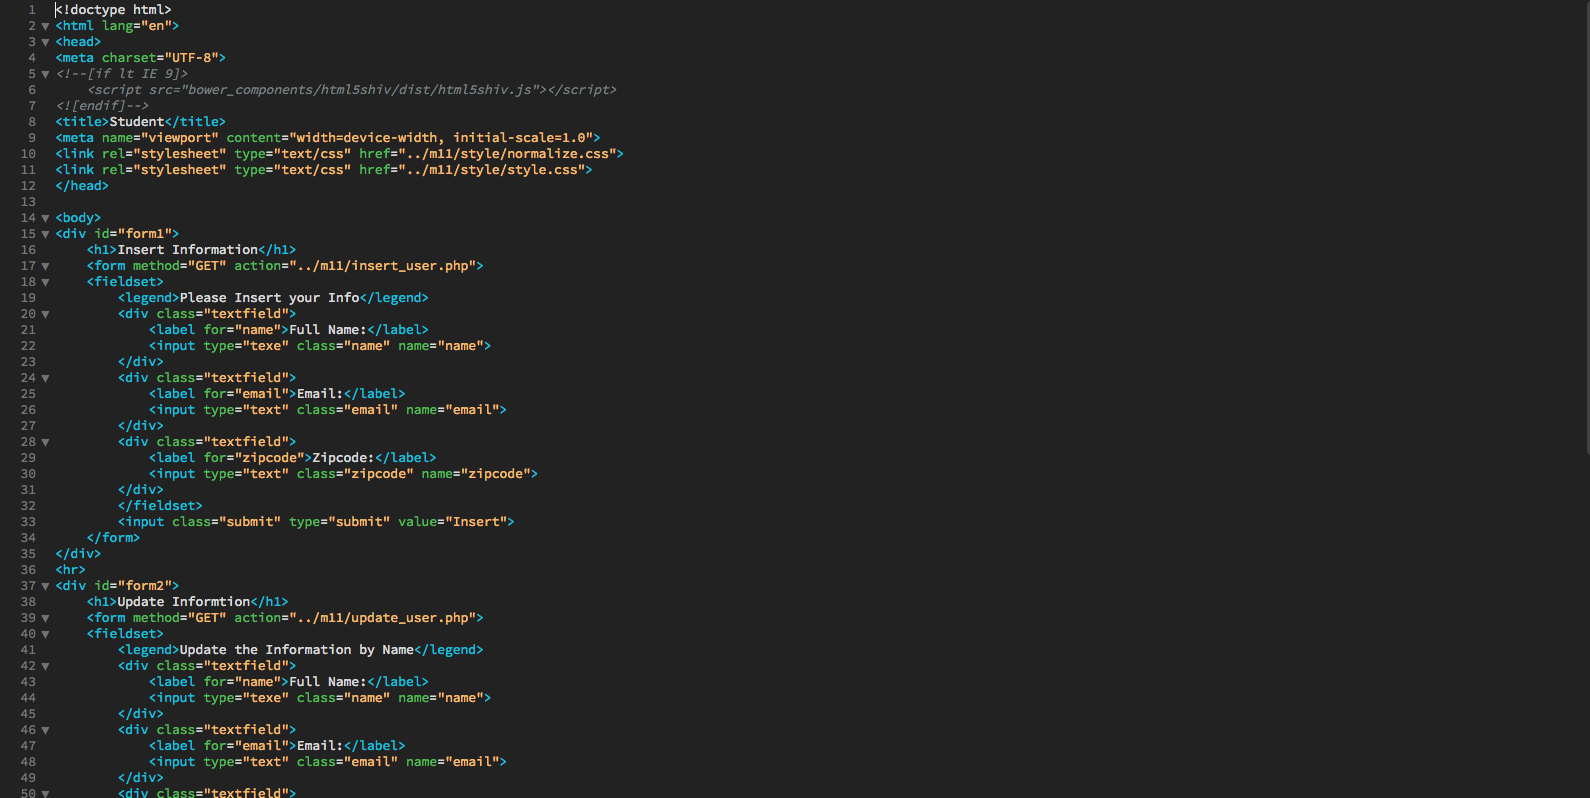The width and height of the screenshot is (1590, 798).
Task: Collapse the textfield div on line 42
Action: pos(45,666)
